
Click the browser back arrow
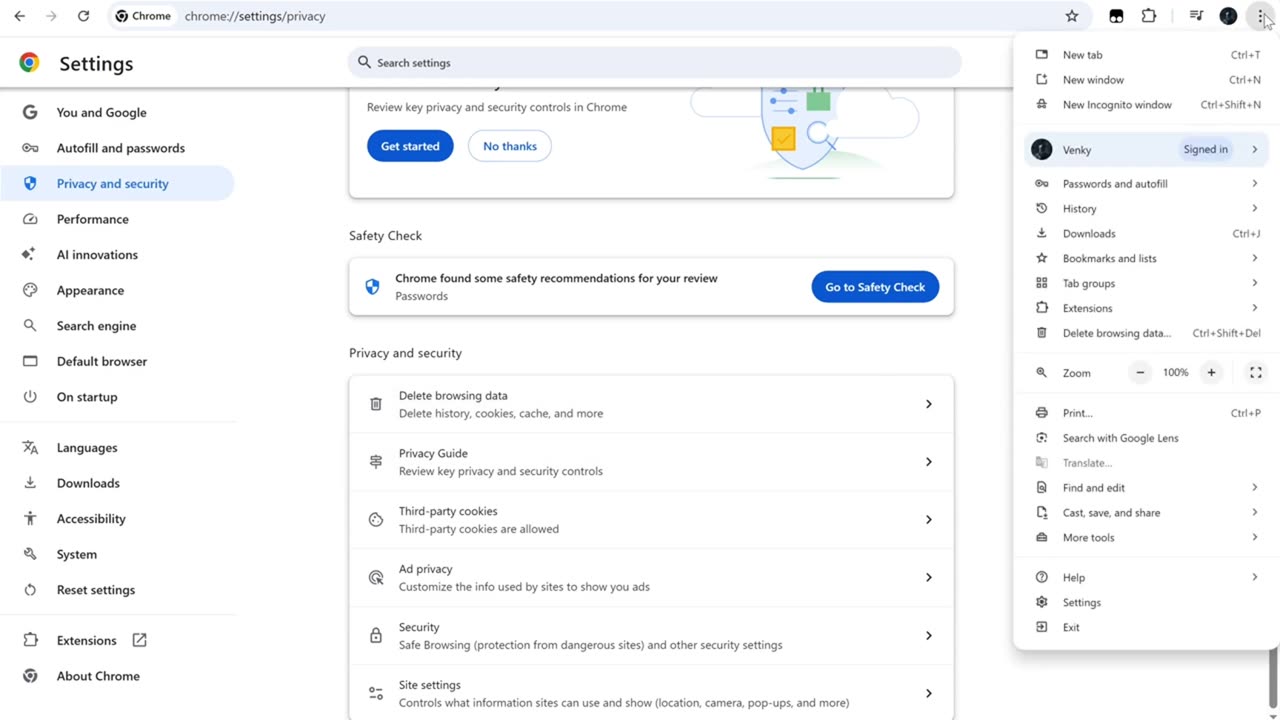(x=19, y=16)
